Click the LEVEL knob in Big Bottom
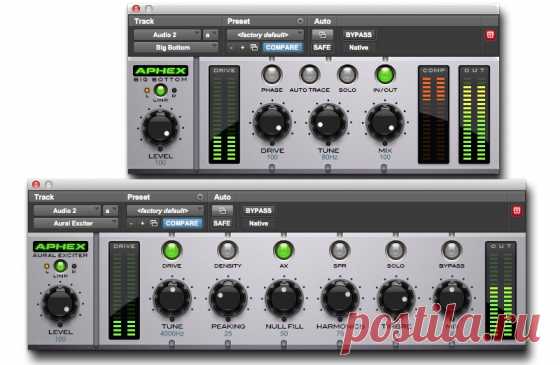This screenshot has height=365, width=560. point(160,128)
